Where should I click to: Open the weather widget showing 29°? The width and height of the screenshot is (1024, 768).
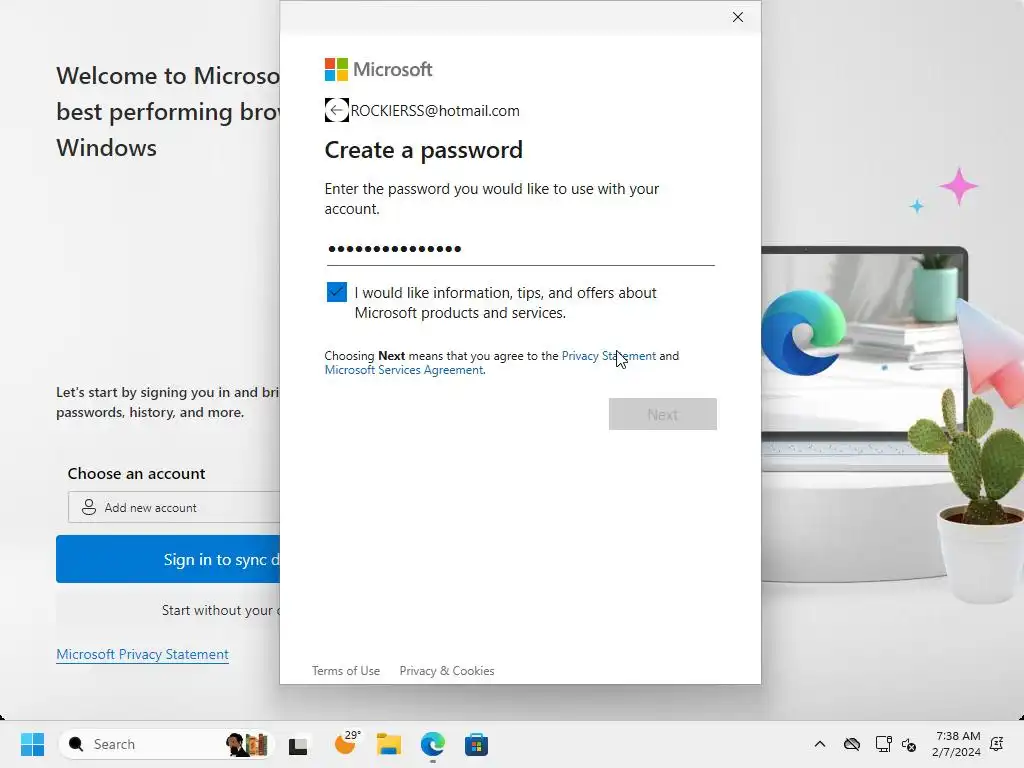[x=347, y=743]
